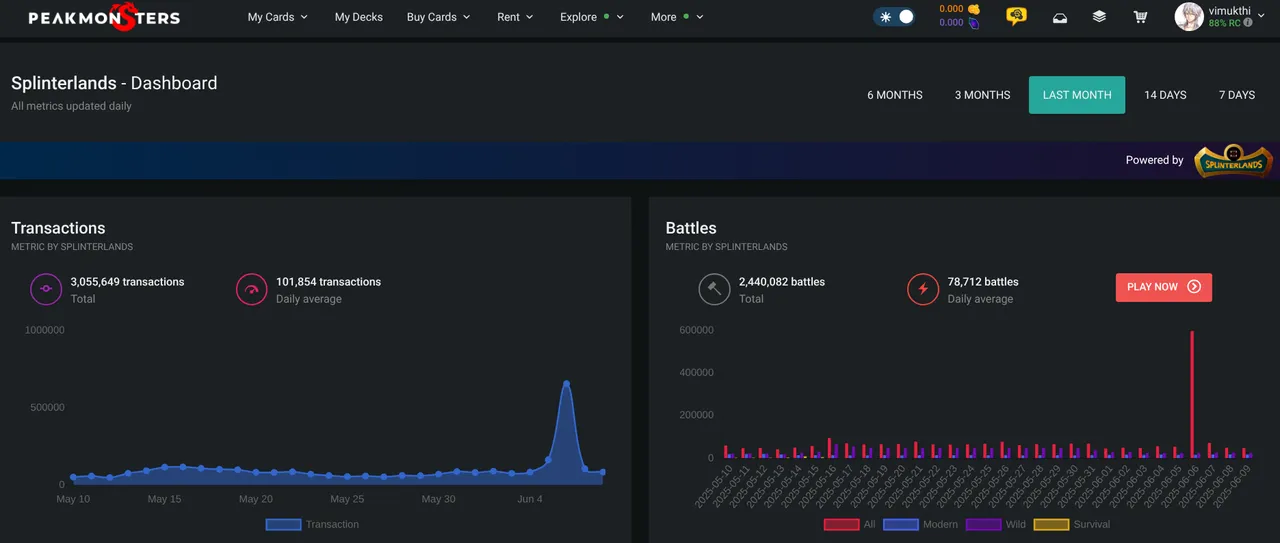Expand the Rent dropdown menu
This screenshot has width=1280, height=543.
(515, 17)
